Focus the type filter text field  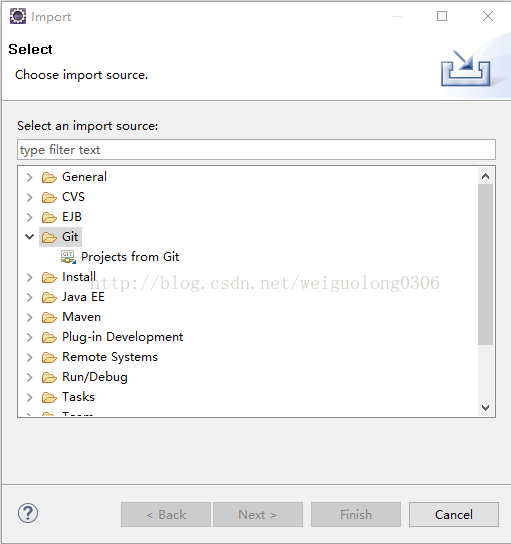pos(256,150)
